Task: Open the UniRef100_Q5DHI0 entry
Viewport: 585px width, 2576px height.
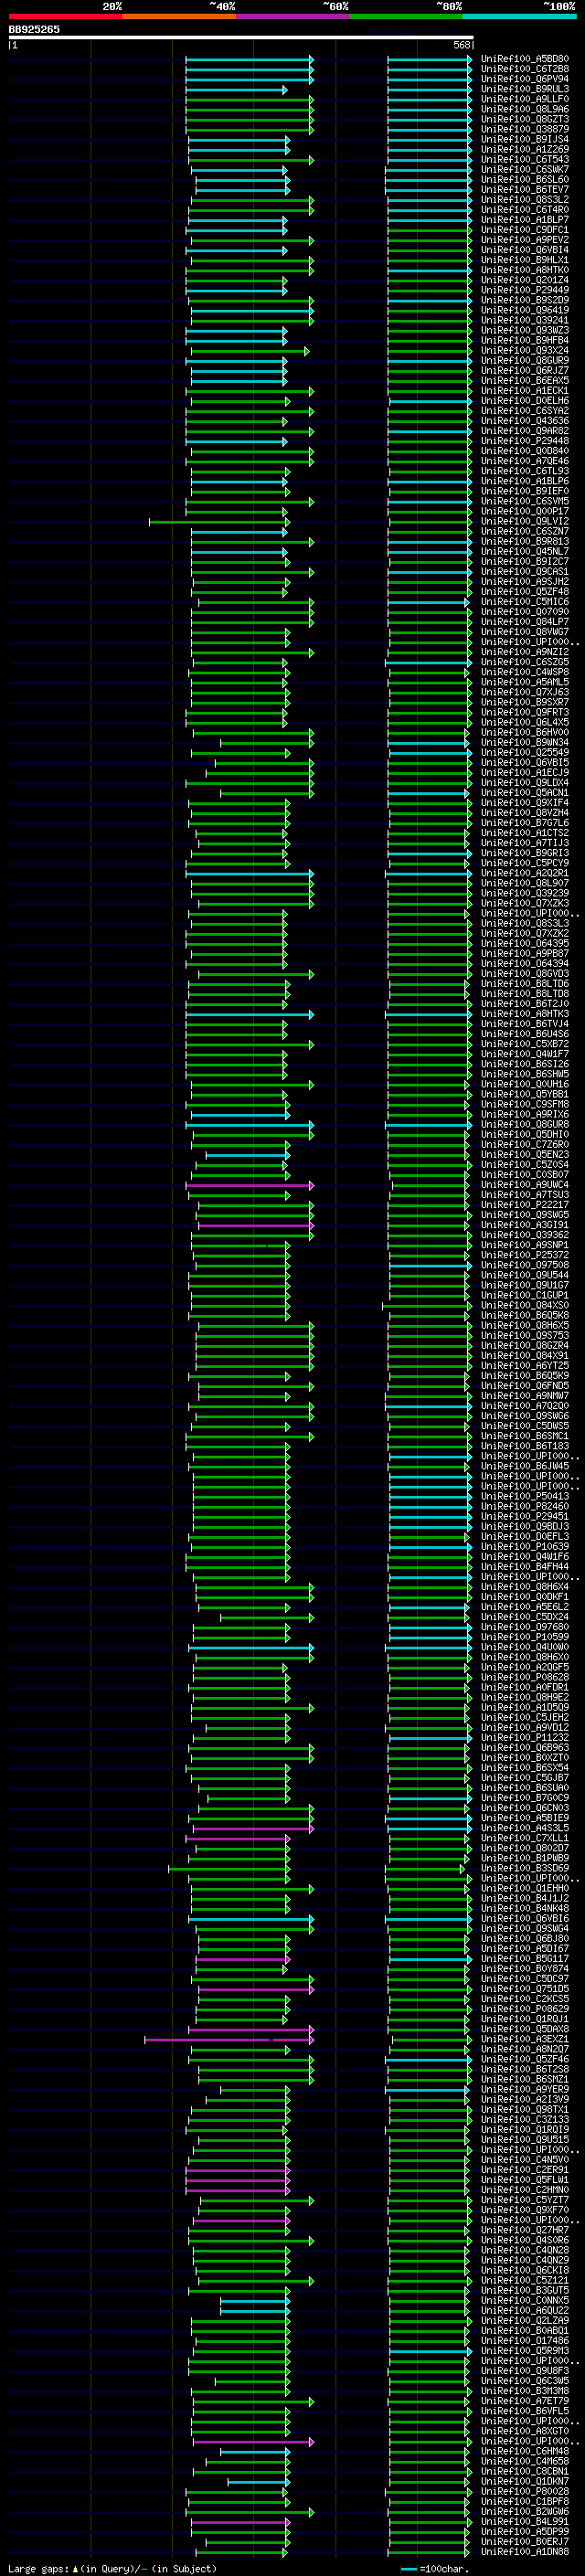Action: [525, 1134]
